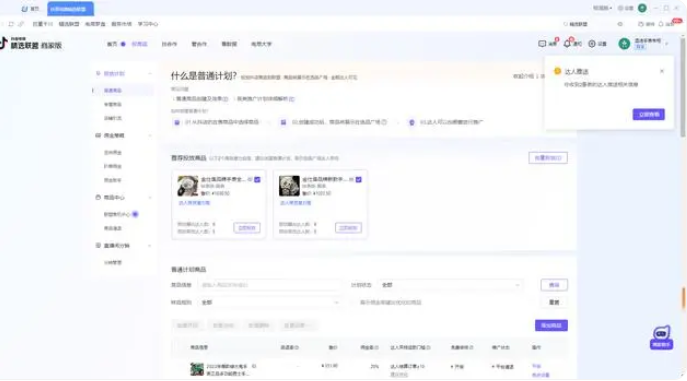Open the dropdown left of the browser settings
The height and width of the screenshot is (381, 687).
click(602, 8)
